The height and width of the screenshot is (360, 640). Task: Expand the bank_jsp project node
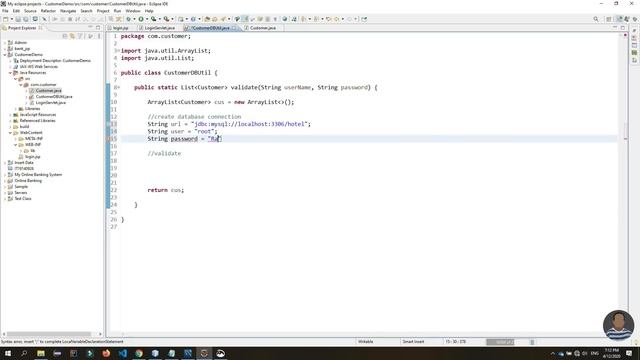coord(5,49)
